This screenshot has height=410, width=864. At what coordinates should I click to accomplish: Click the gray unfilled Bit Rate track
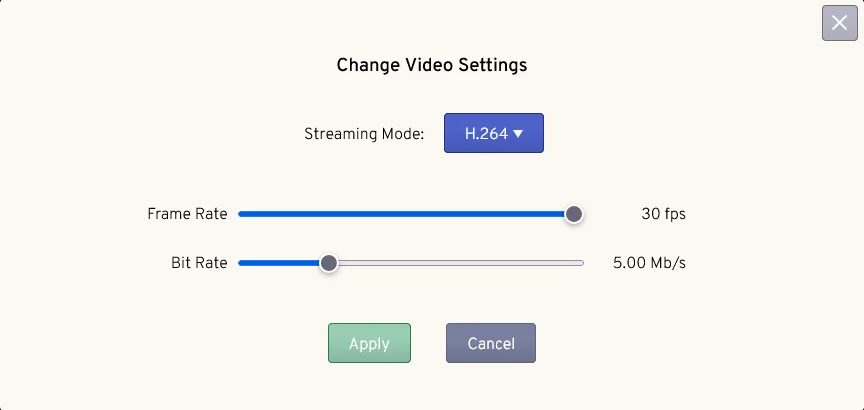coord(460,263)
